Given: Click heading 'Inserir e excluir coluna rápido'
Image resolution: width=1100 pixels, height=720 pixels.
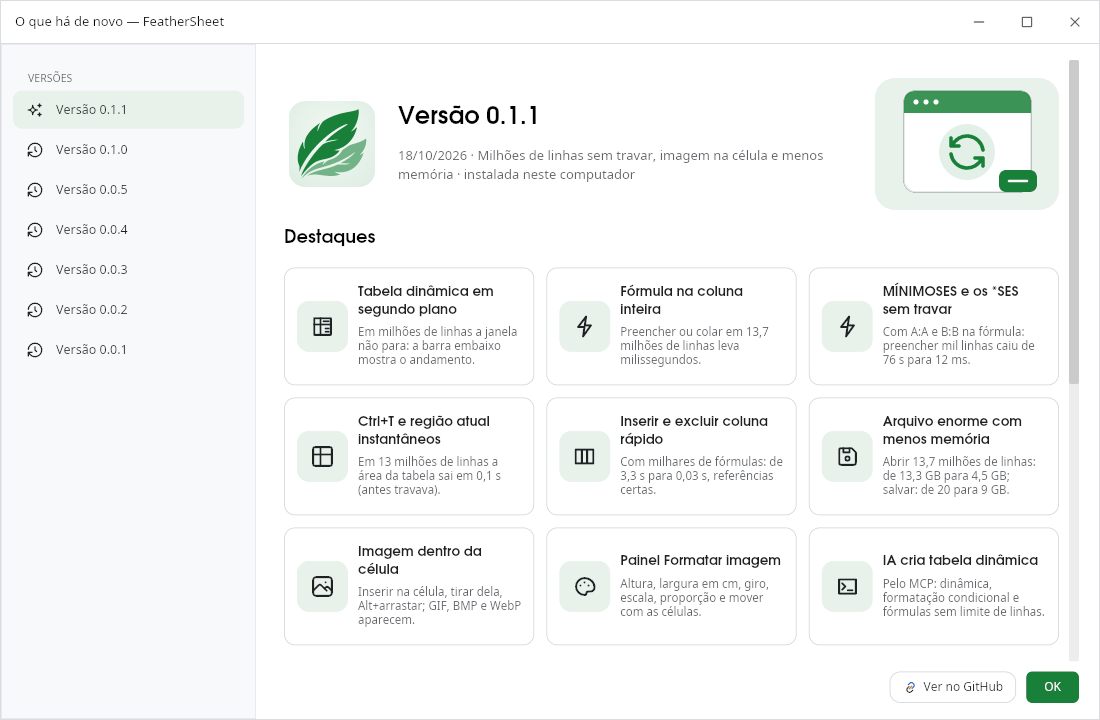Looking at the screenshot, I should 694,429.
